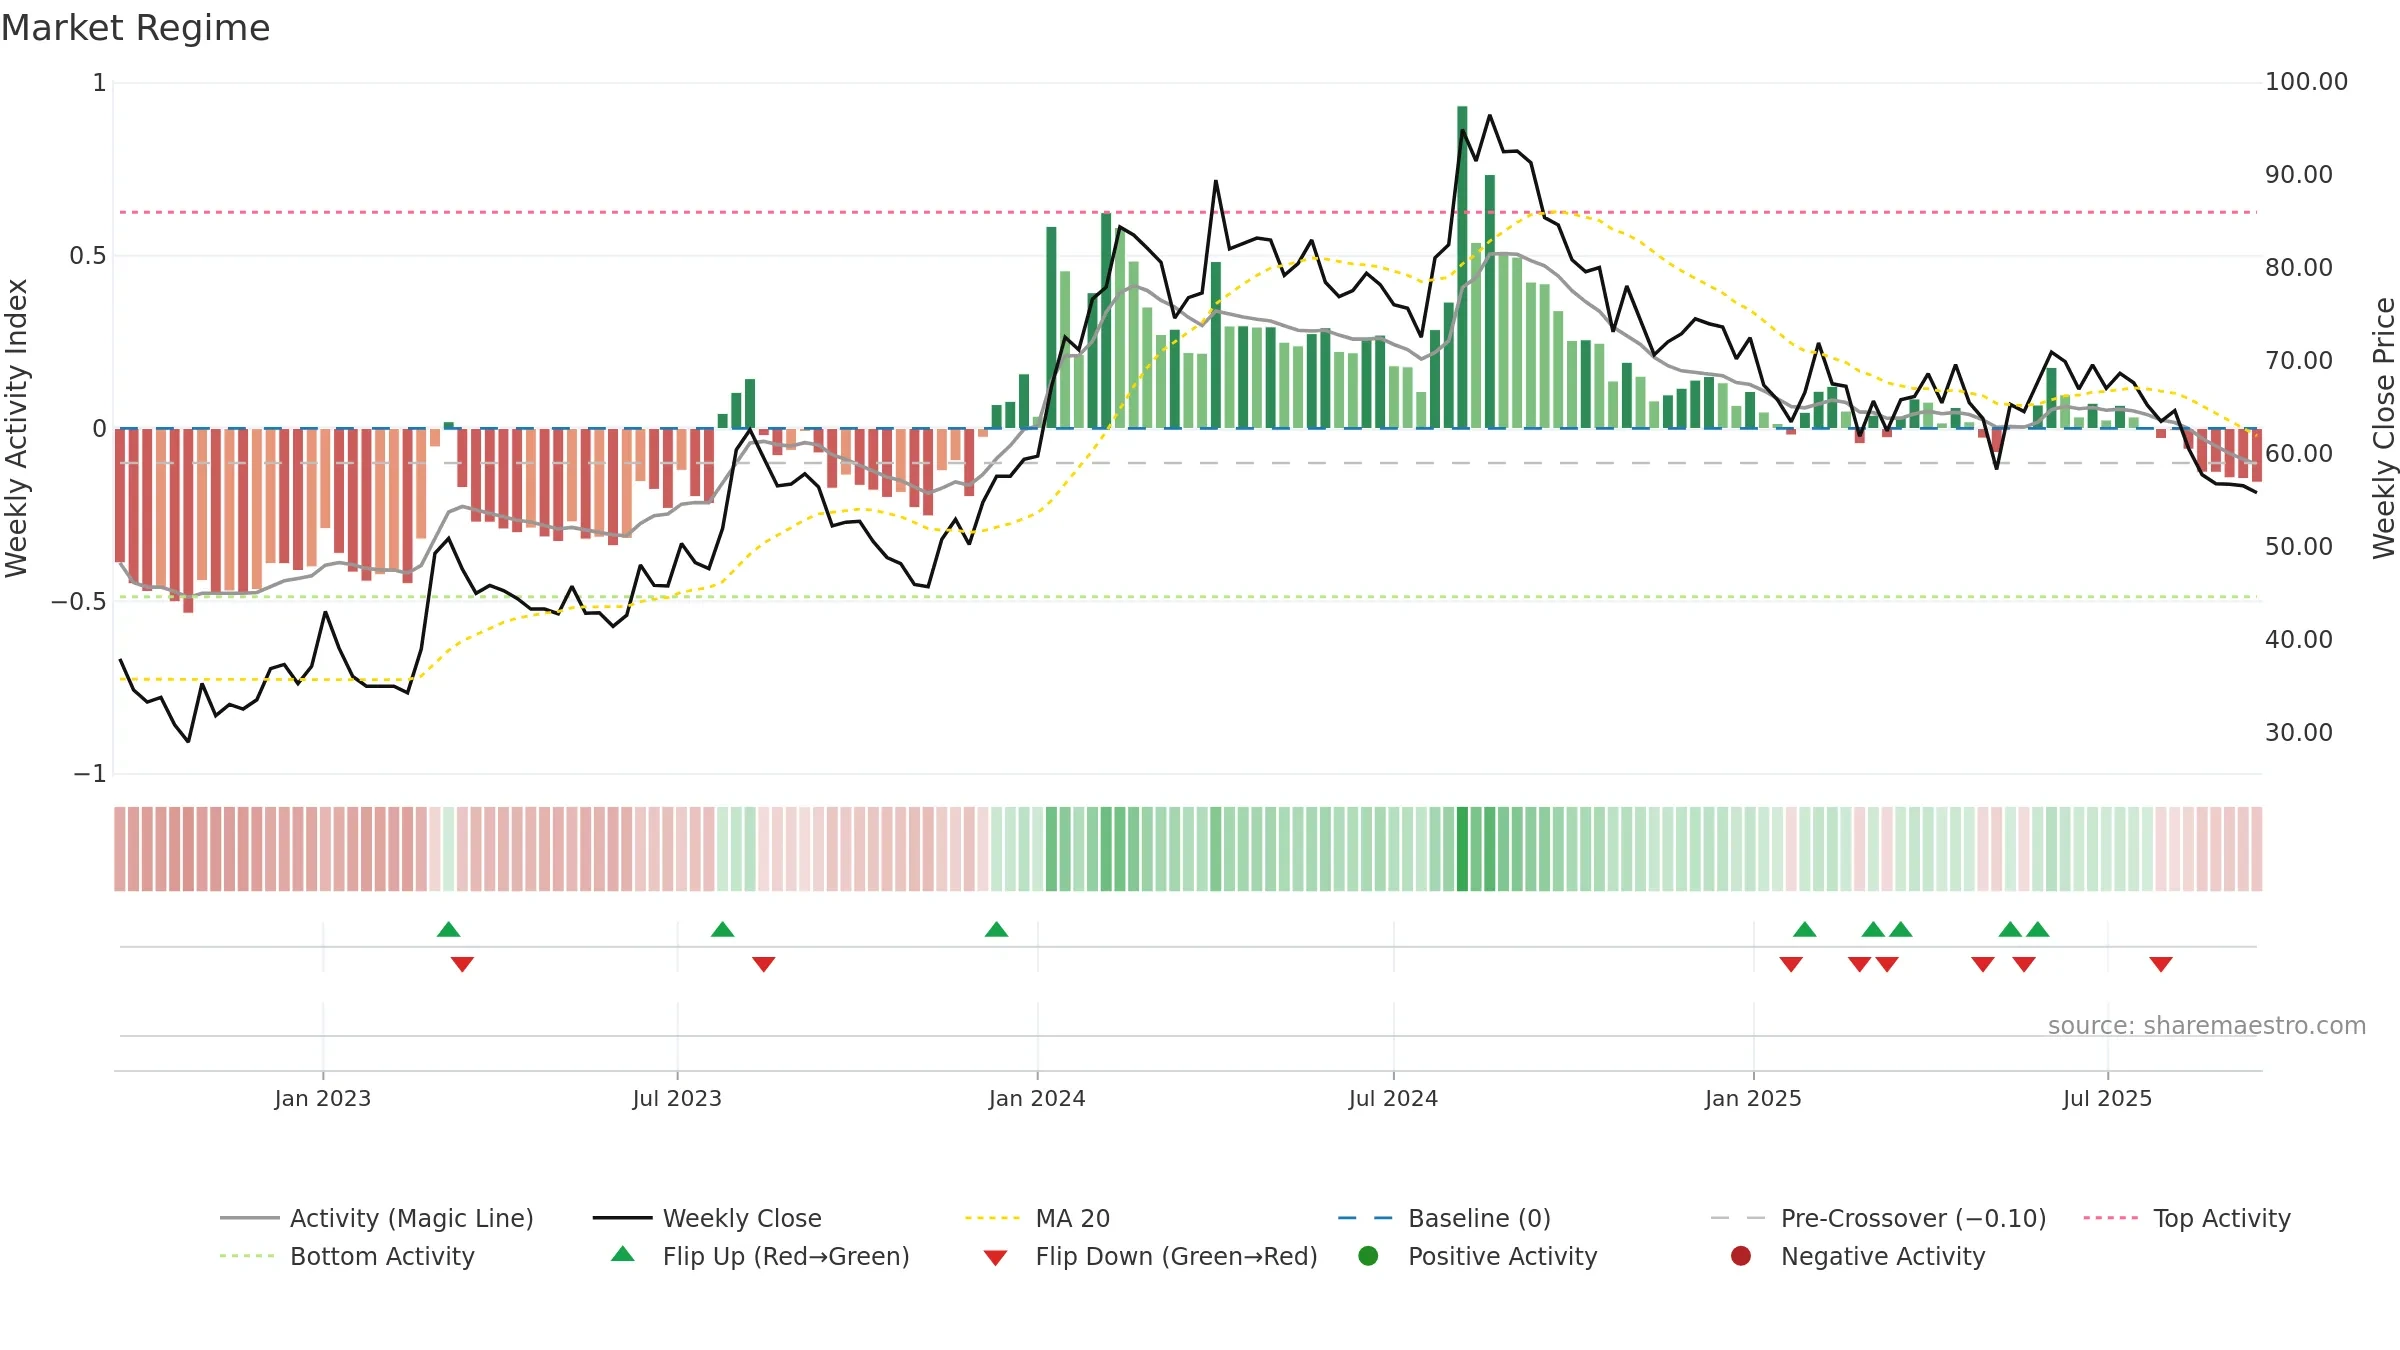Click the 80.00 price axis label
The width and height of the screenshot is (2400, 1350).
2299,268
